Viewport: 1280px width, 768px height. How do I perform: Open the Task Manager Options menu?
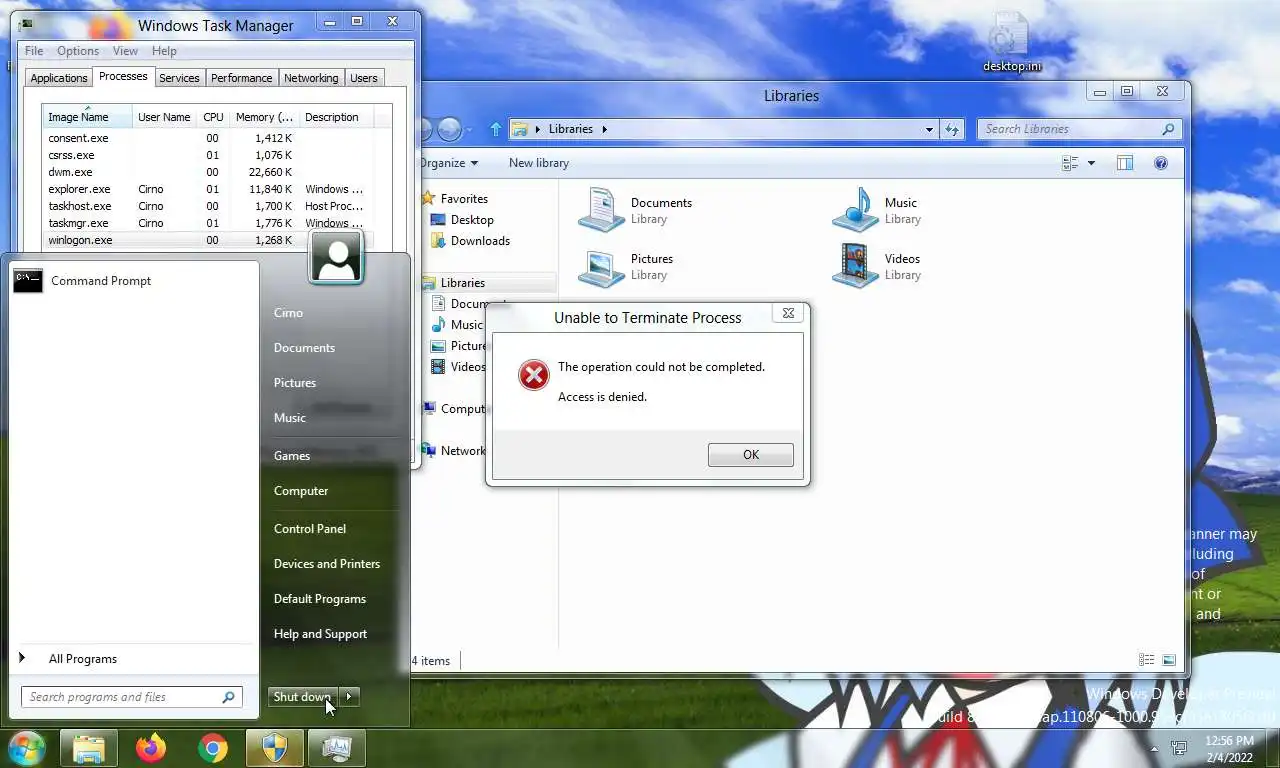(78, 51)
